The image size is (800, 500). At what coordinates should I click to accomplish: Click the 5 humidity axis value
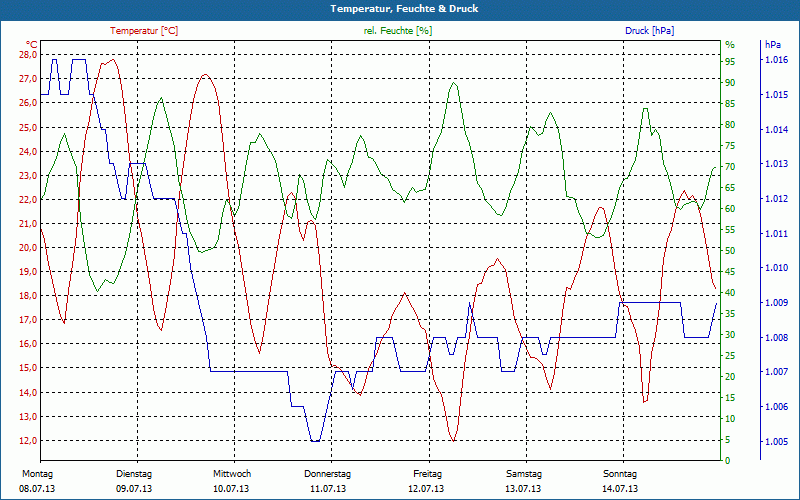(x=728, y=440)
